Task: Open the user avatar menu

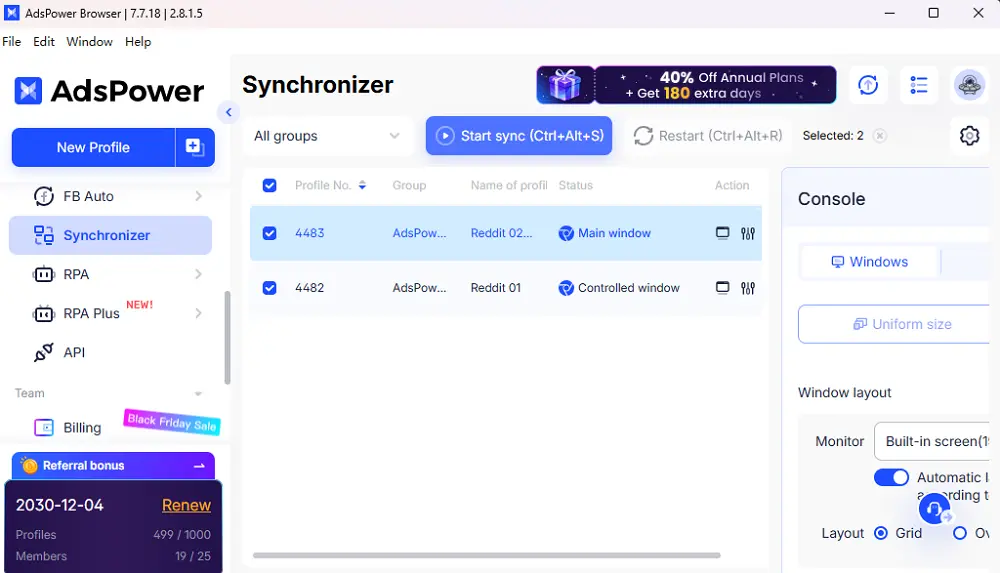Action: [969, 85]
